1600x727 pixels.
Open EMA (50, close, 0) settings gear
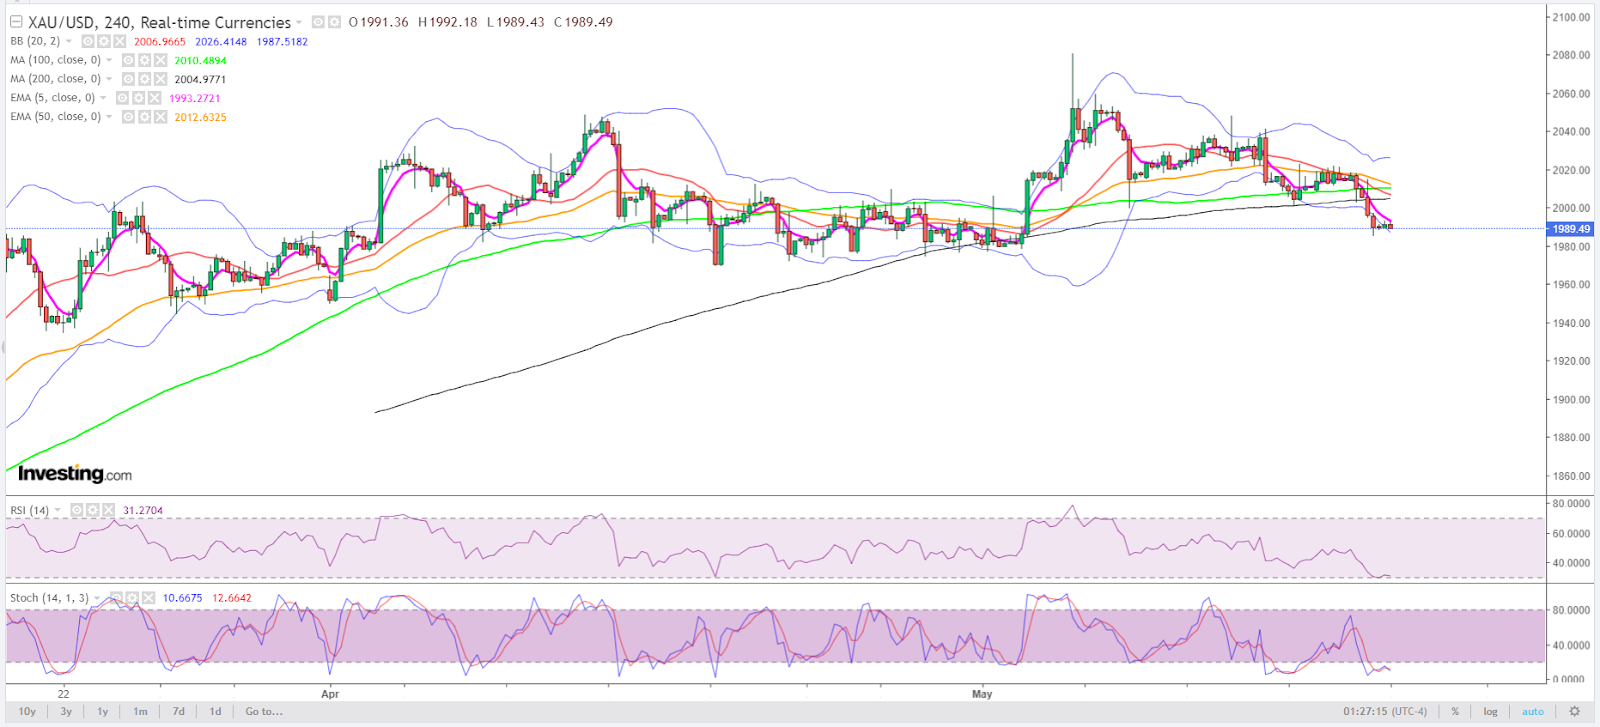pos(144,117)
